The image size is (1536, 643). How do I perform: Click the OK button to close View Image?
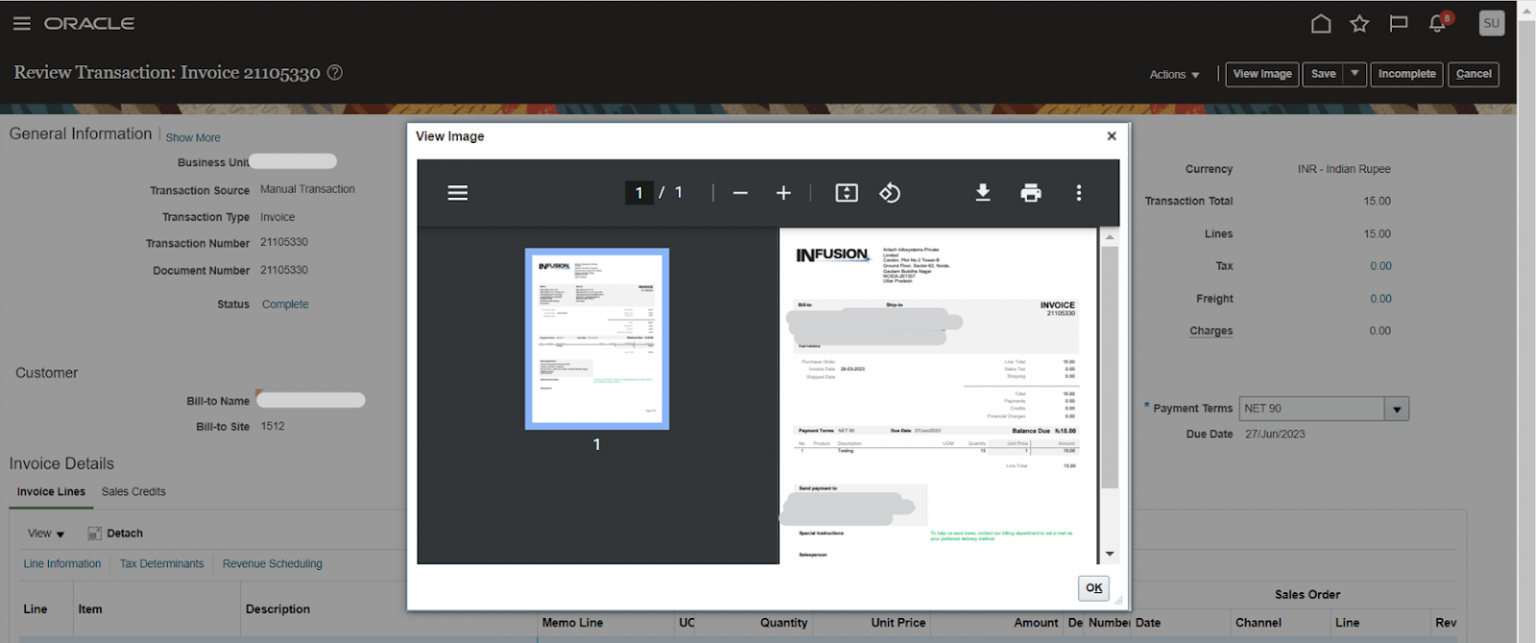point(1093,588)
